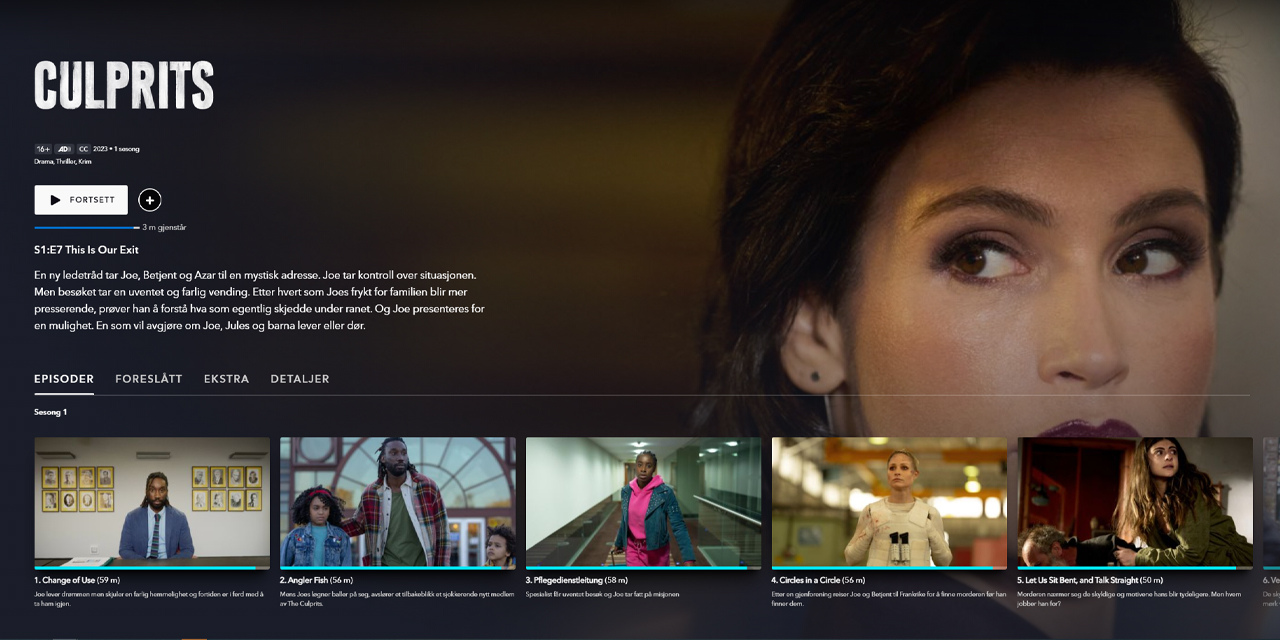Open the Ekstra tab

(x=226, y=379)
